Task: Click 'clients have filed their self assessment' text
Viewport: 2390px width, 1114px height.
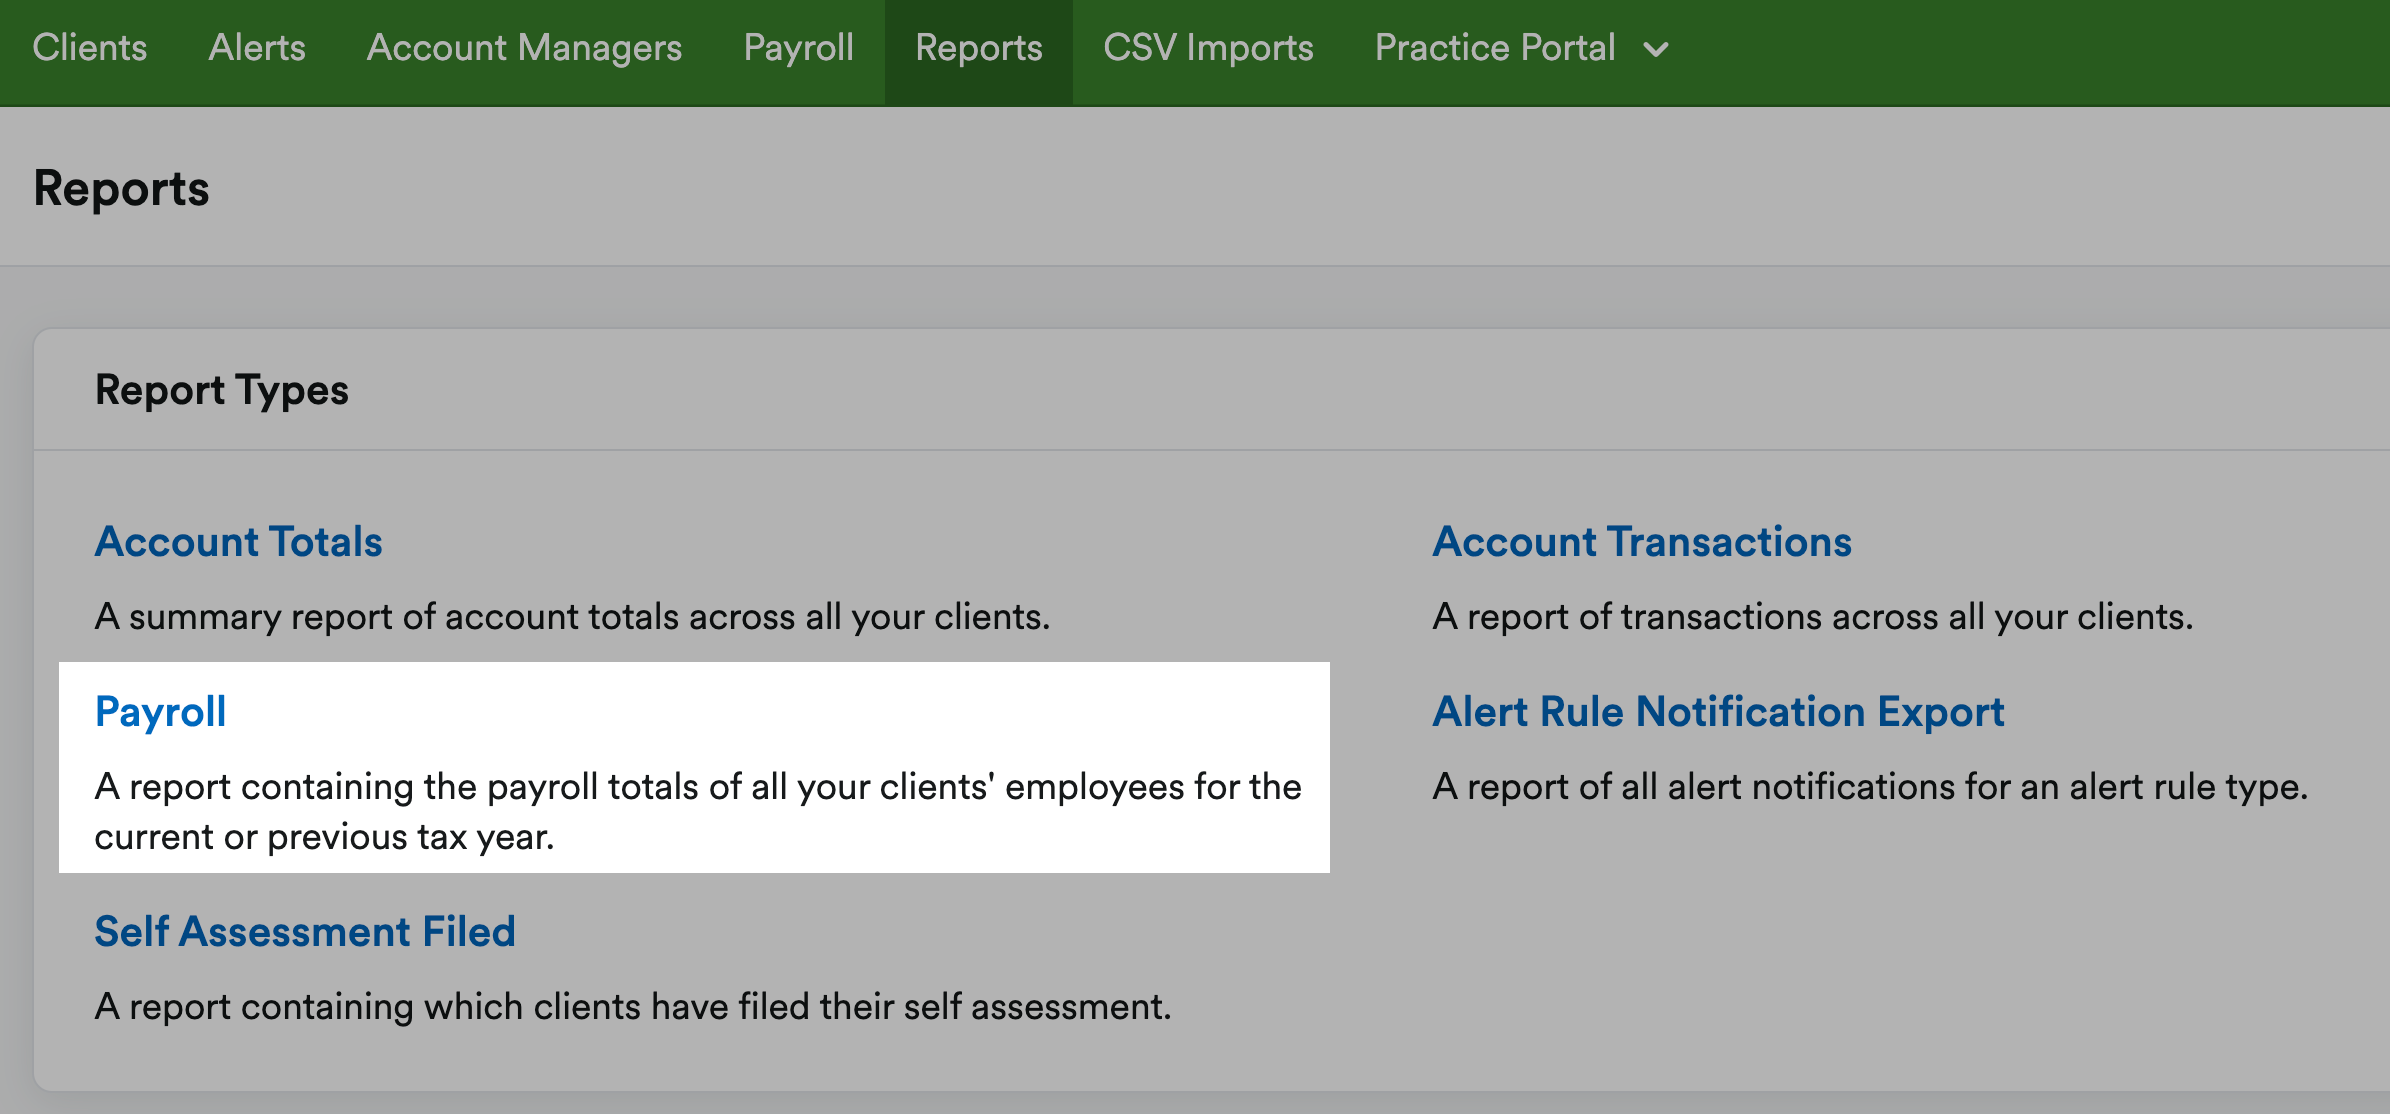Action: point(852,1007)
